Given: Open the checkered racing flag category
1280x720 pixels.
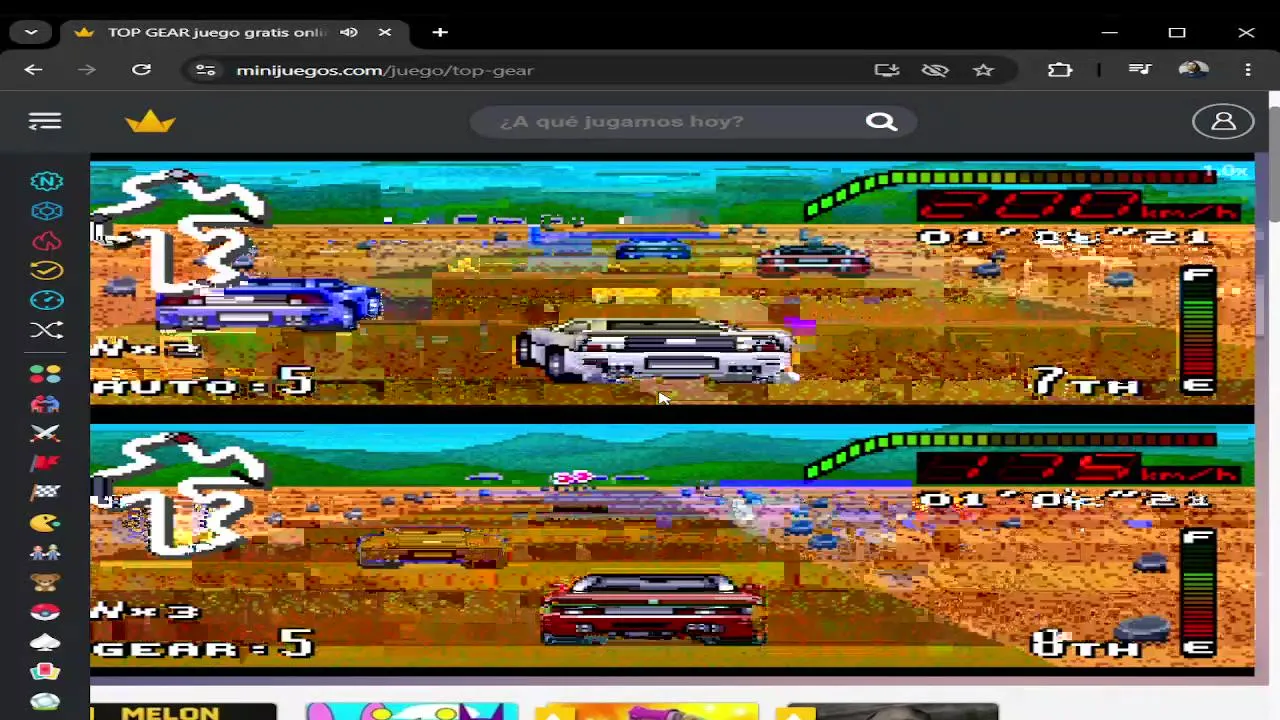Looking at the screenshot, I should click(45, 492).
